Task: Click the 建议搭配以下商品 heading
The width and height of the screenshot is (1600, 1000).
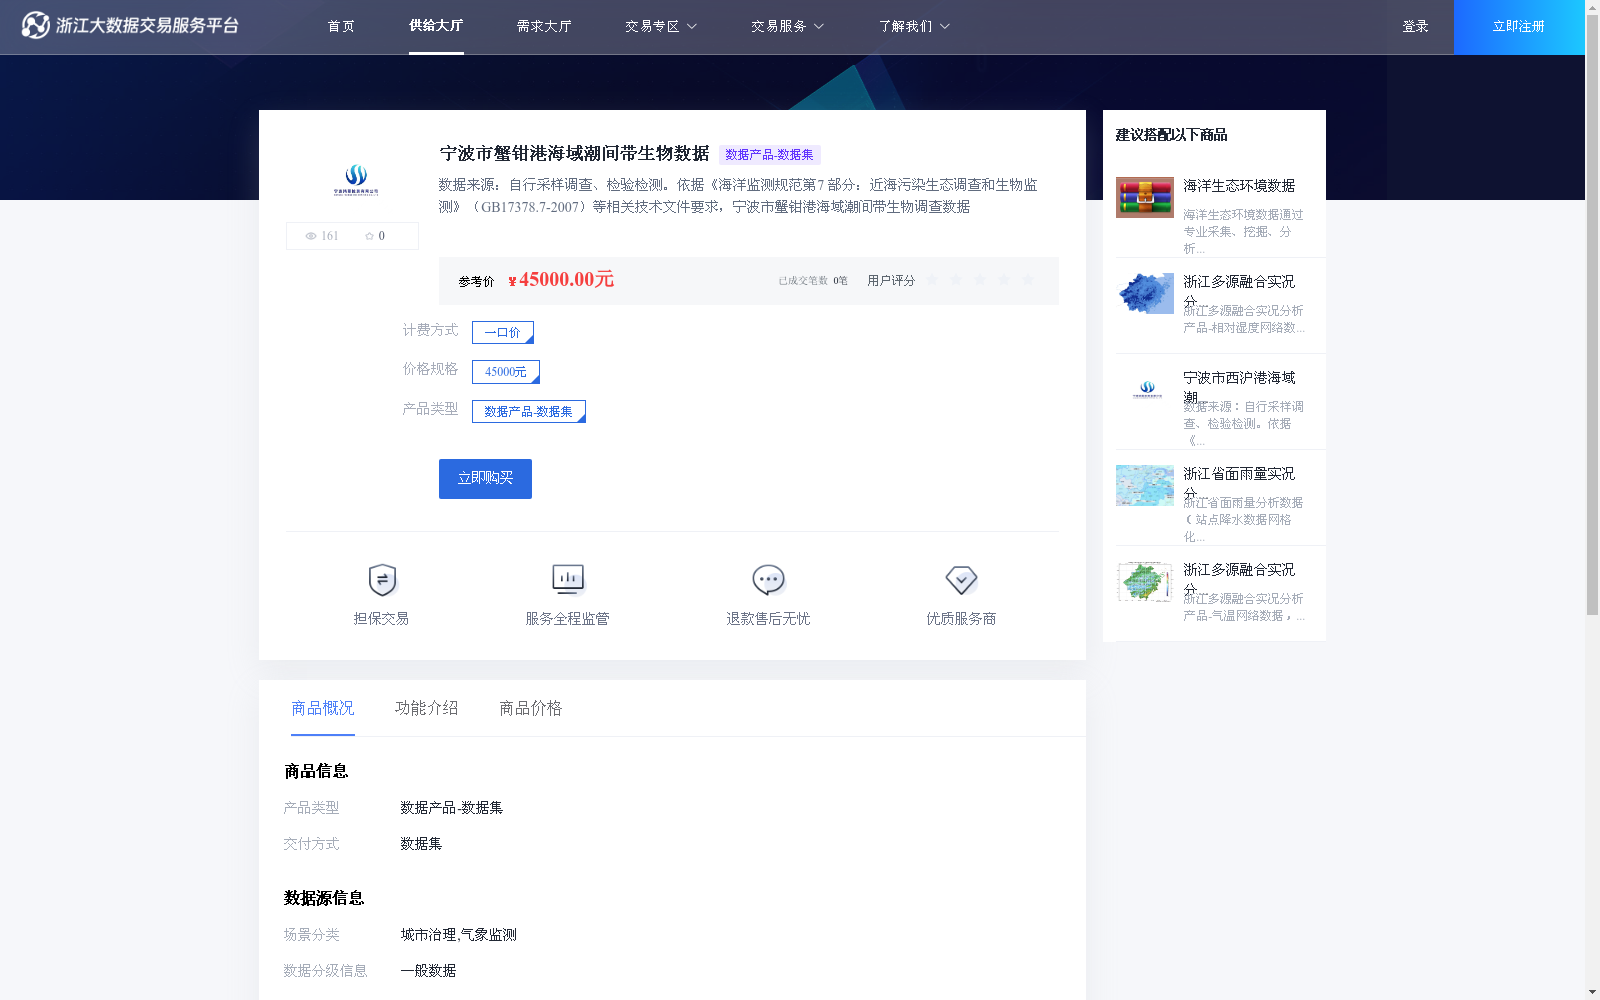Action: click(1171, 135)
